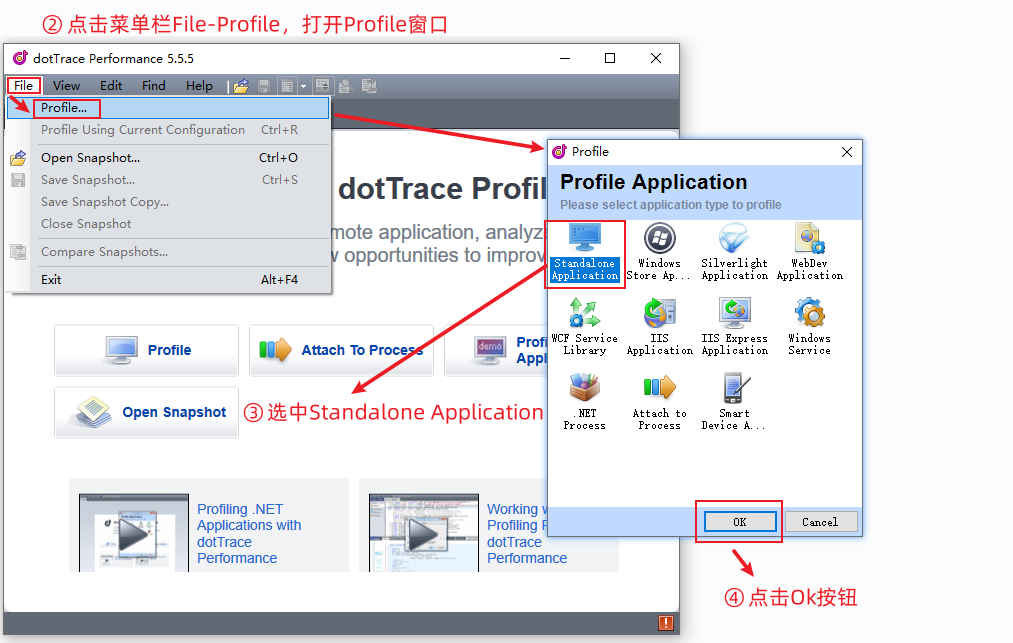Select WebDev Application icon
The height and width of the screenshot is (643, 1013).
click(x=809, y=253)
